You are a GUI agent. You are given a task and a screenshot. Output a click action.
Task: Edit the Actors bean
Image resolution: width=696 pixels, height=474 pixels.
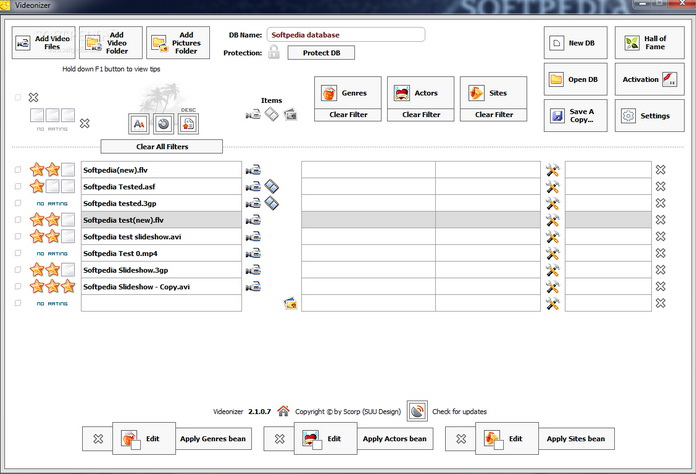point(325,438)
